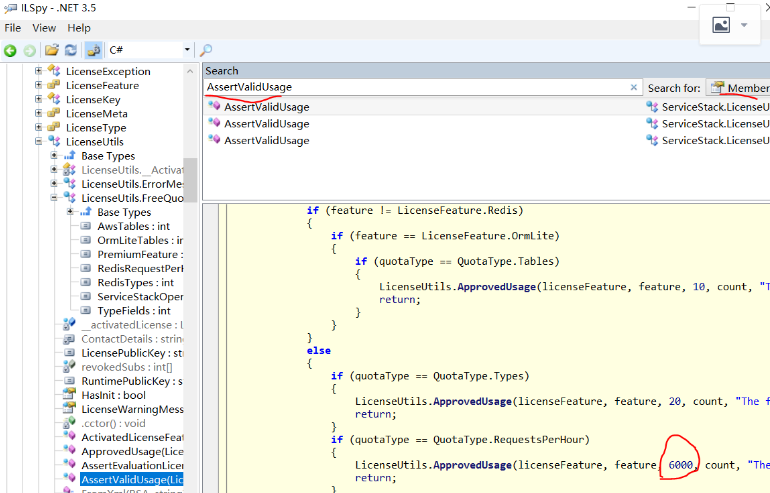Image resolution: width=770 pixels, height=493 pixels.
Task: Expand the LicenseException tree node
Action: coord(39,71)
